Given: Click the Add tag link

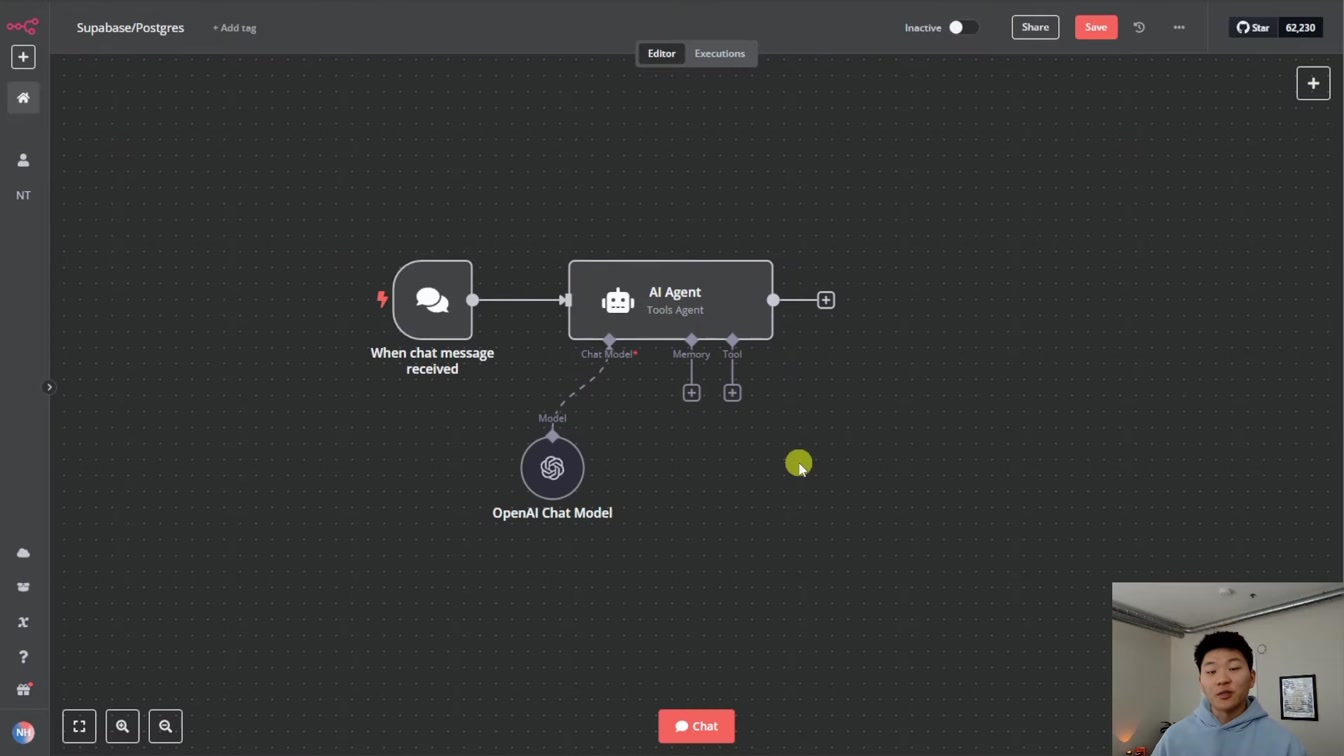Looking at the screenshot, I should (x=234, y=28).
